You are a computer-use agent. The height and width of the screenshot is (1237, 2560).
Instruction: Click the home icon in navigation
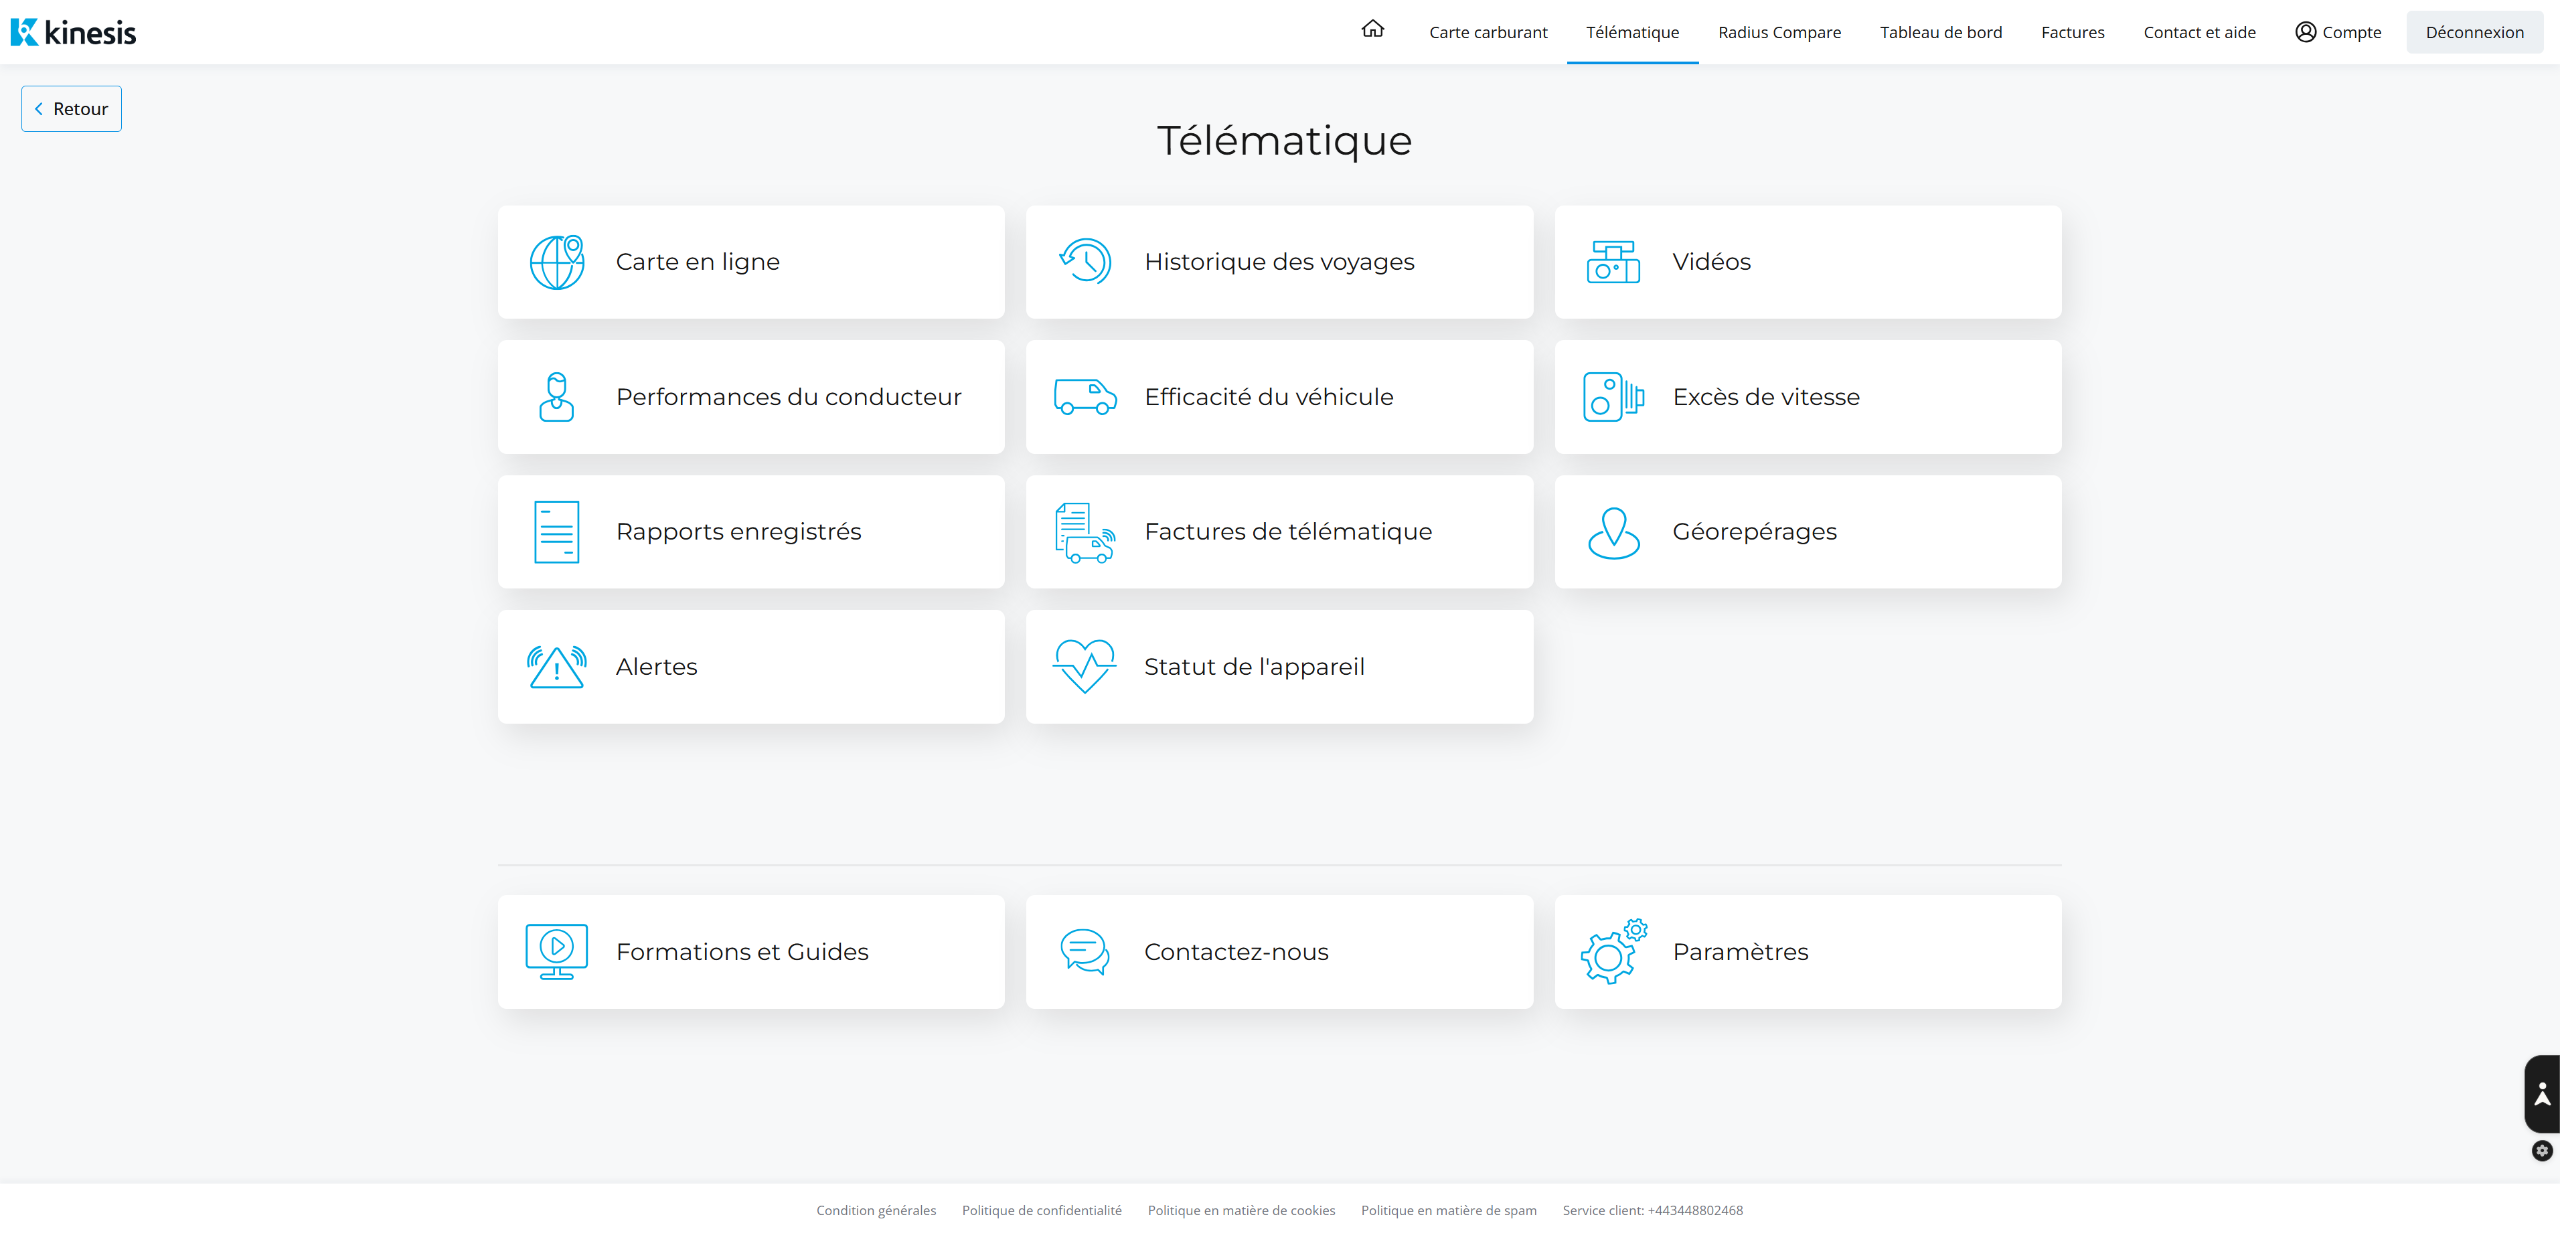[1372, 30]
